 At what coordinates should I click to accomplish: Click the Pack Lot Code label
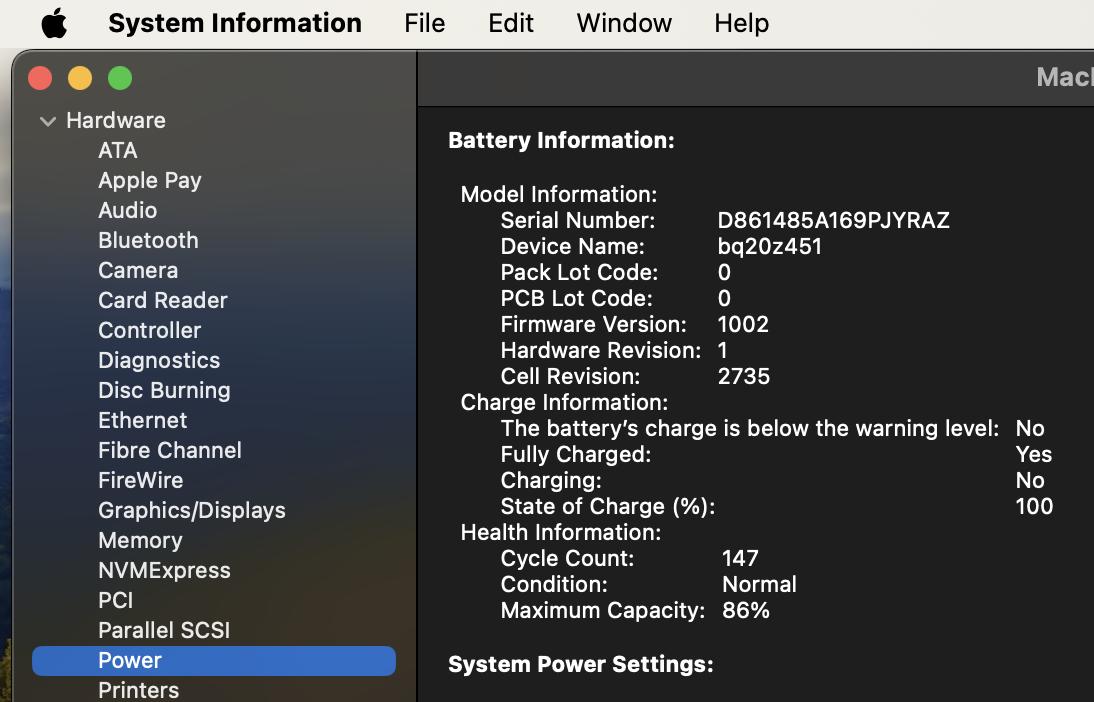pos(579,272)
